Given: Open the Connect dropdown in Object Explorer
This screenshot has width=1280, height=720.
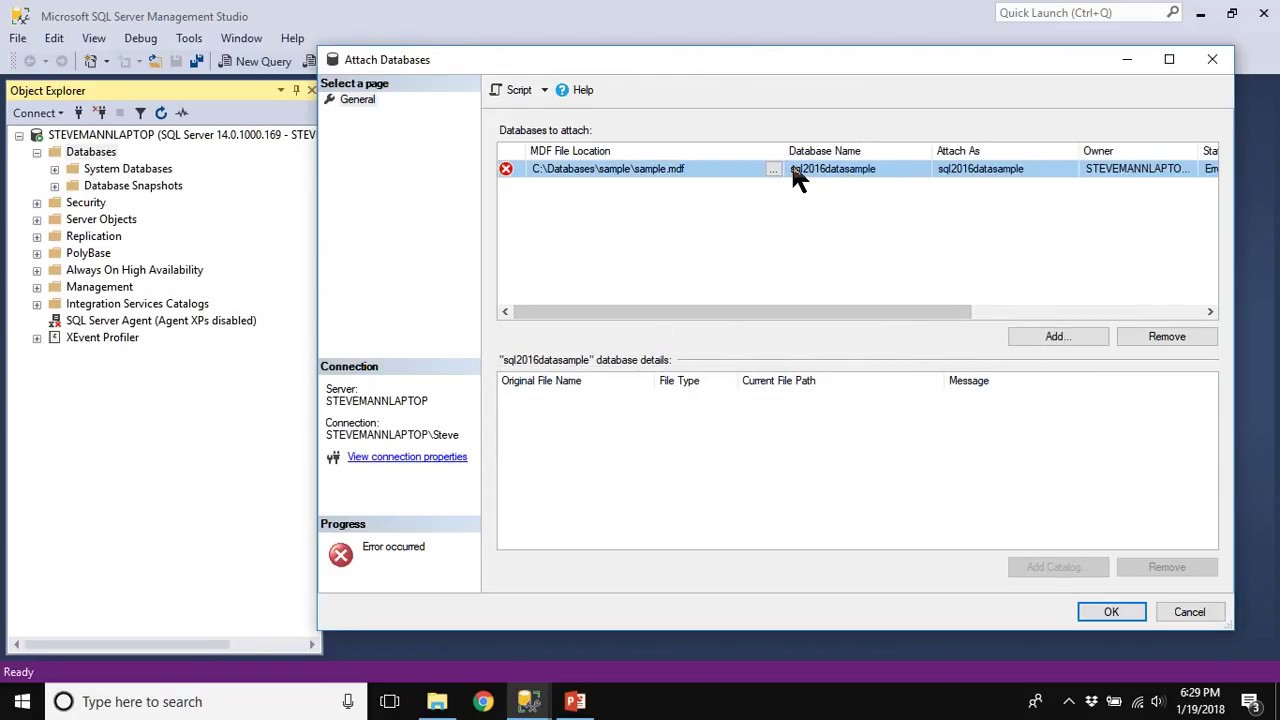Looking at the screenshot, I should [39, 113].
